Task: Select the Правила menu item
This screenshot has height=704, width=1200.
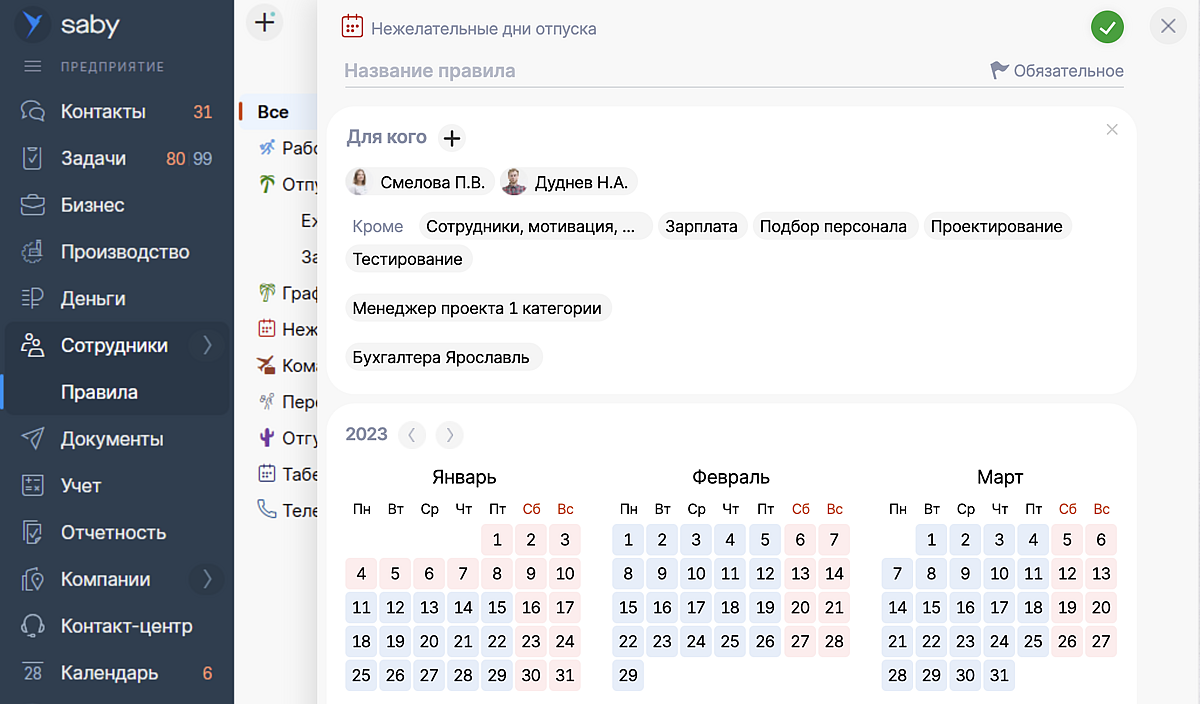Action: 99,392
